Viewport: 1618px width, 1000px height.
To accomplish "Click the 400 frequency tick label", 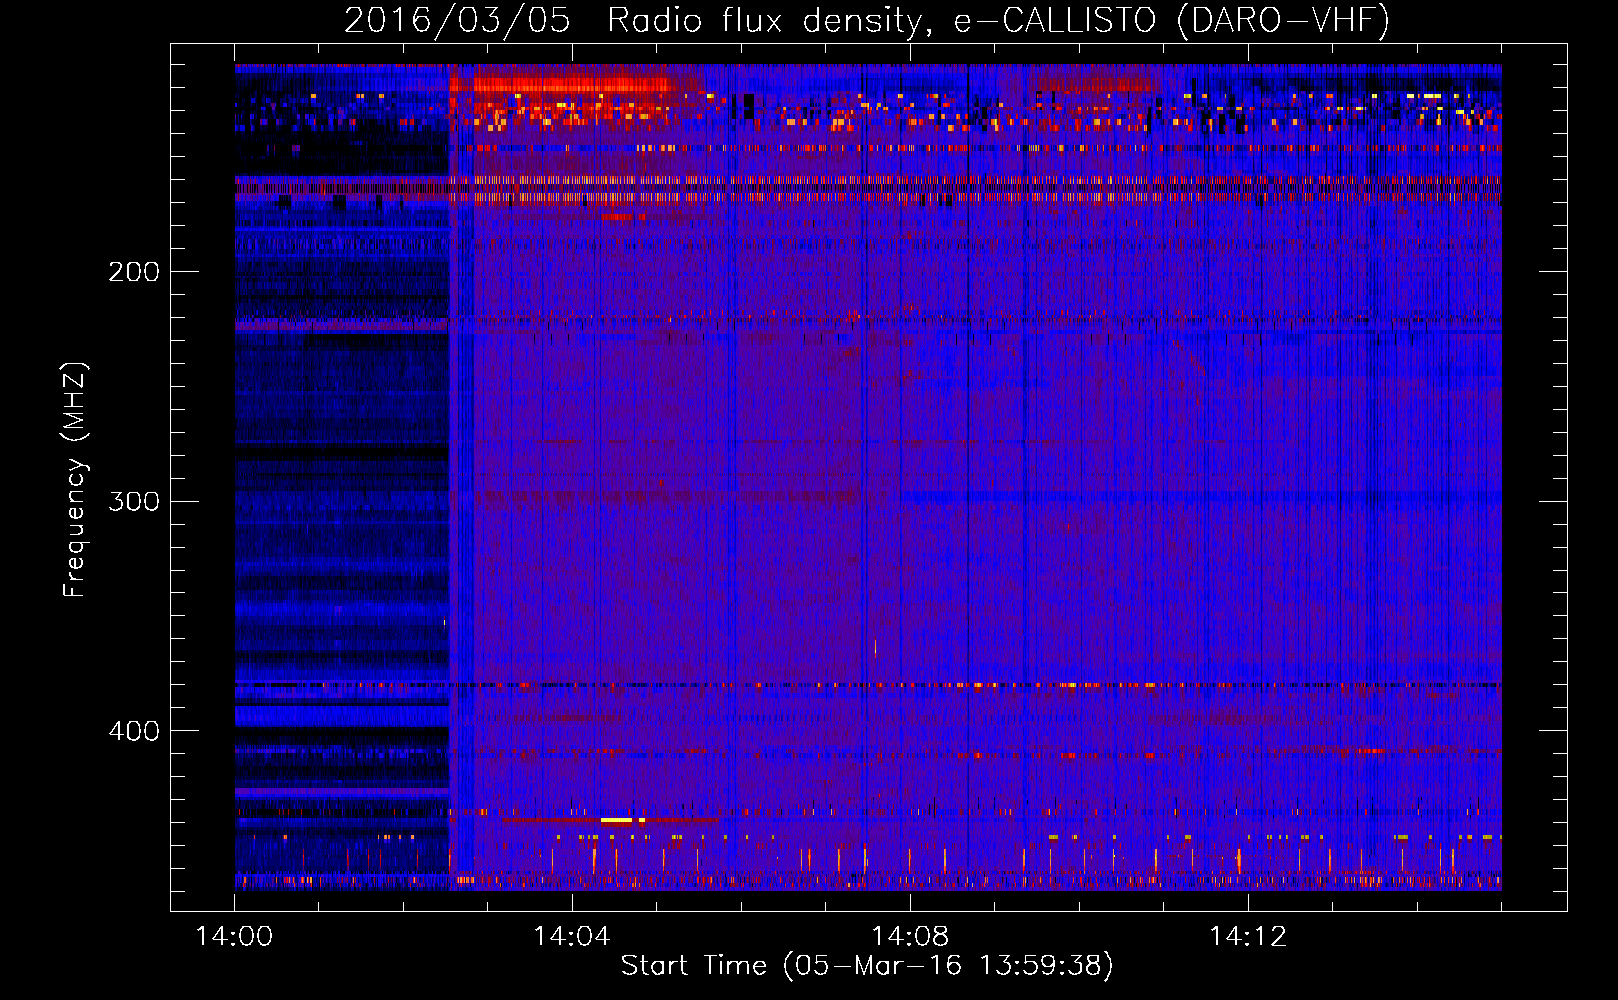I will point(134,731).
